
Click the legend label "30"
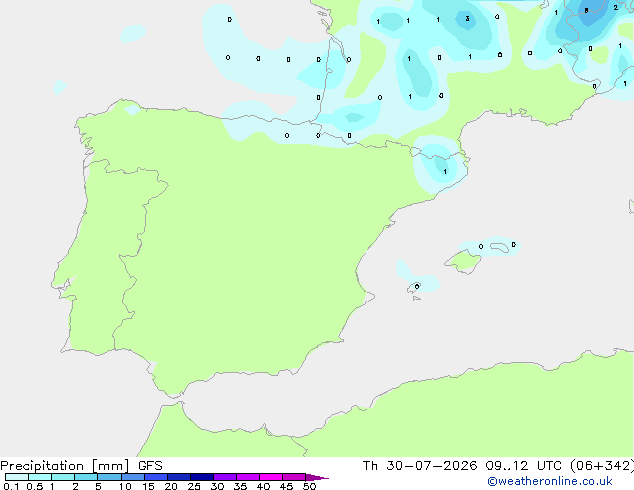217,486
